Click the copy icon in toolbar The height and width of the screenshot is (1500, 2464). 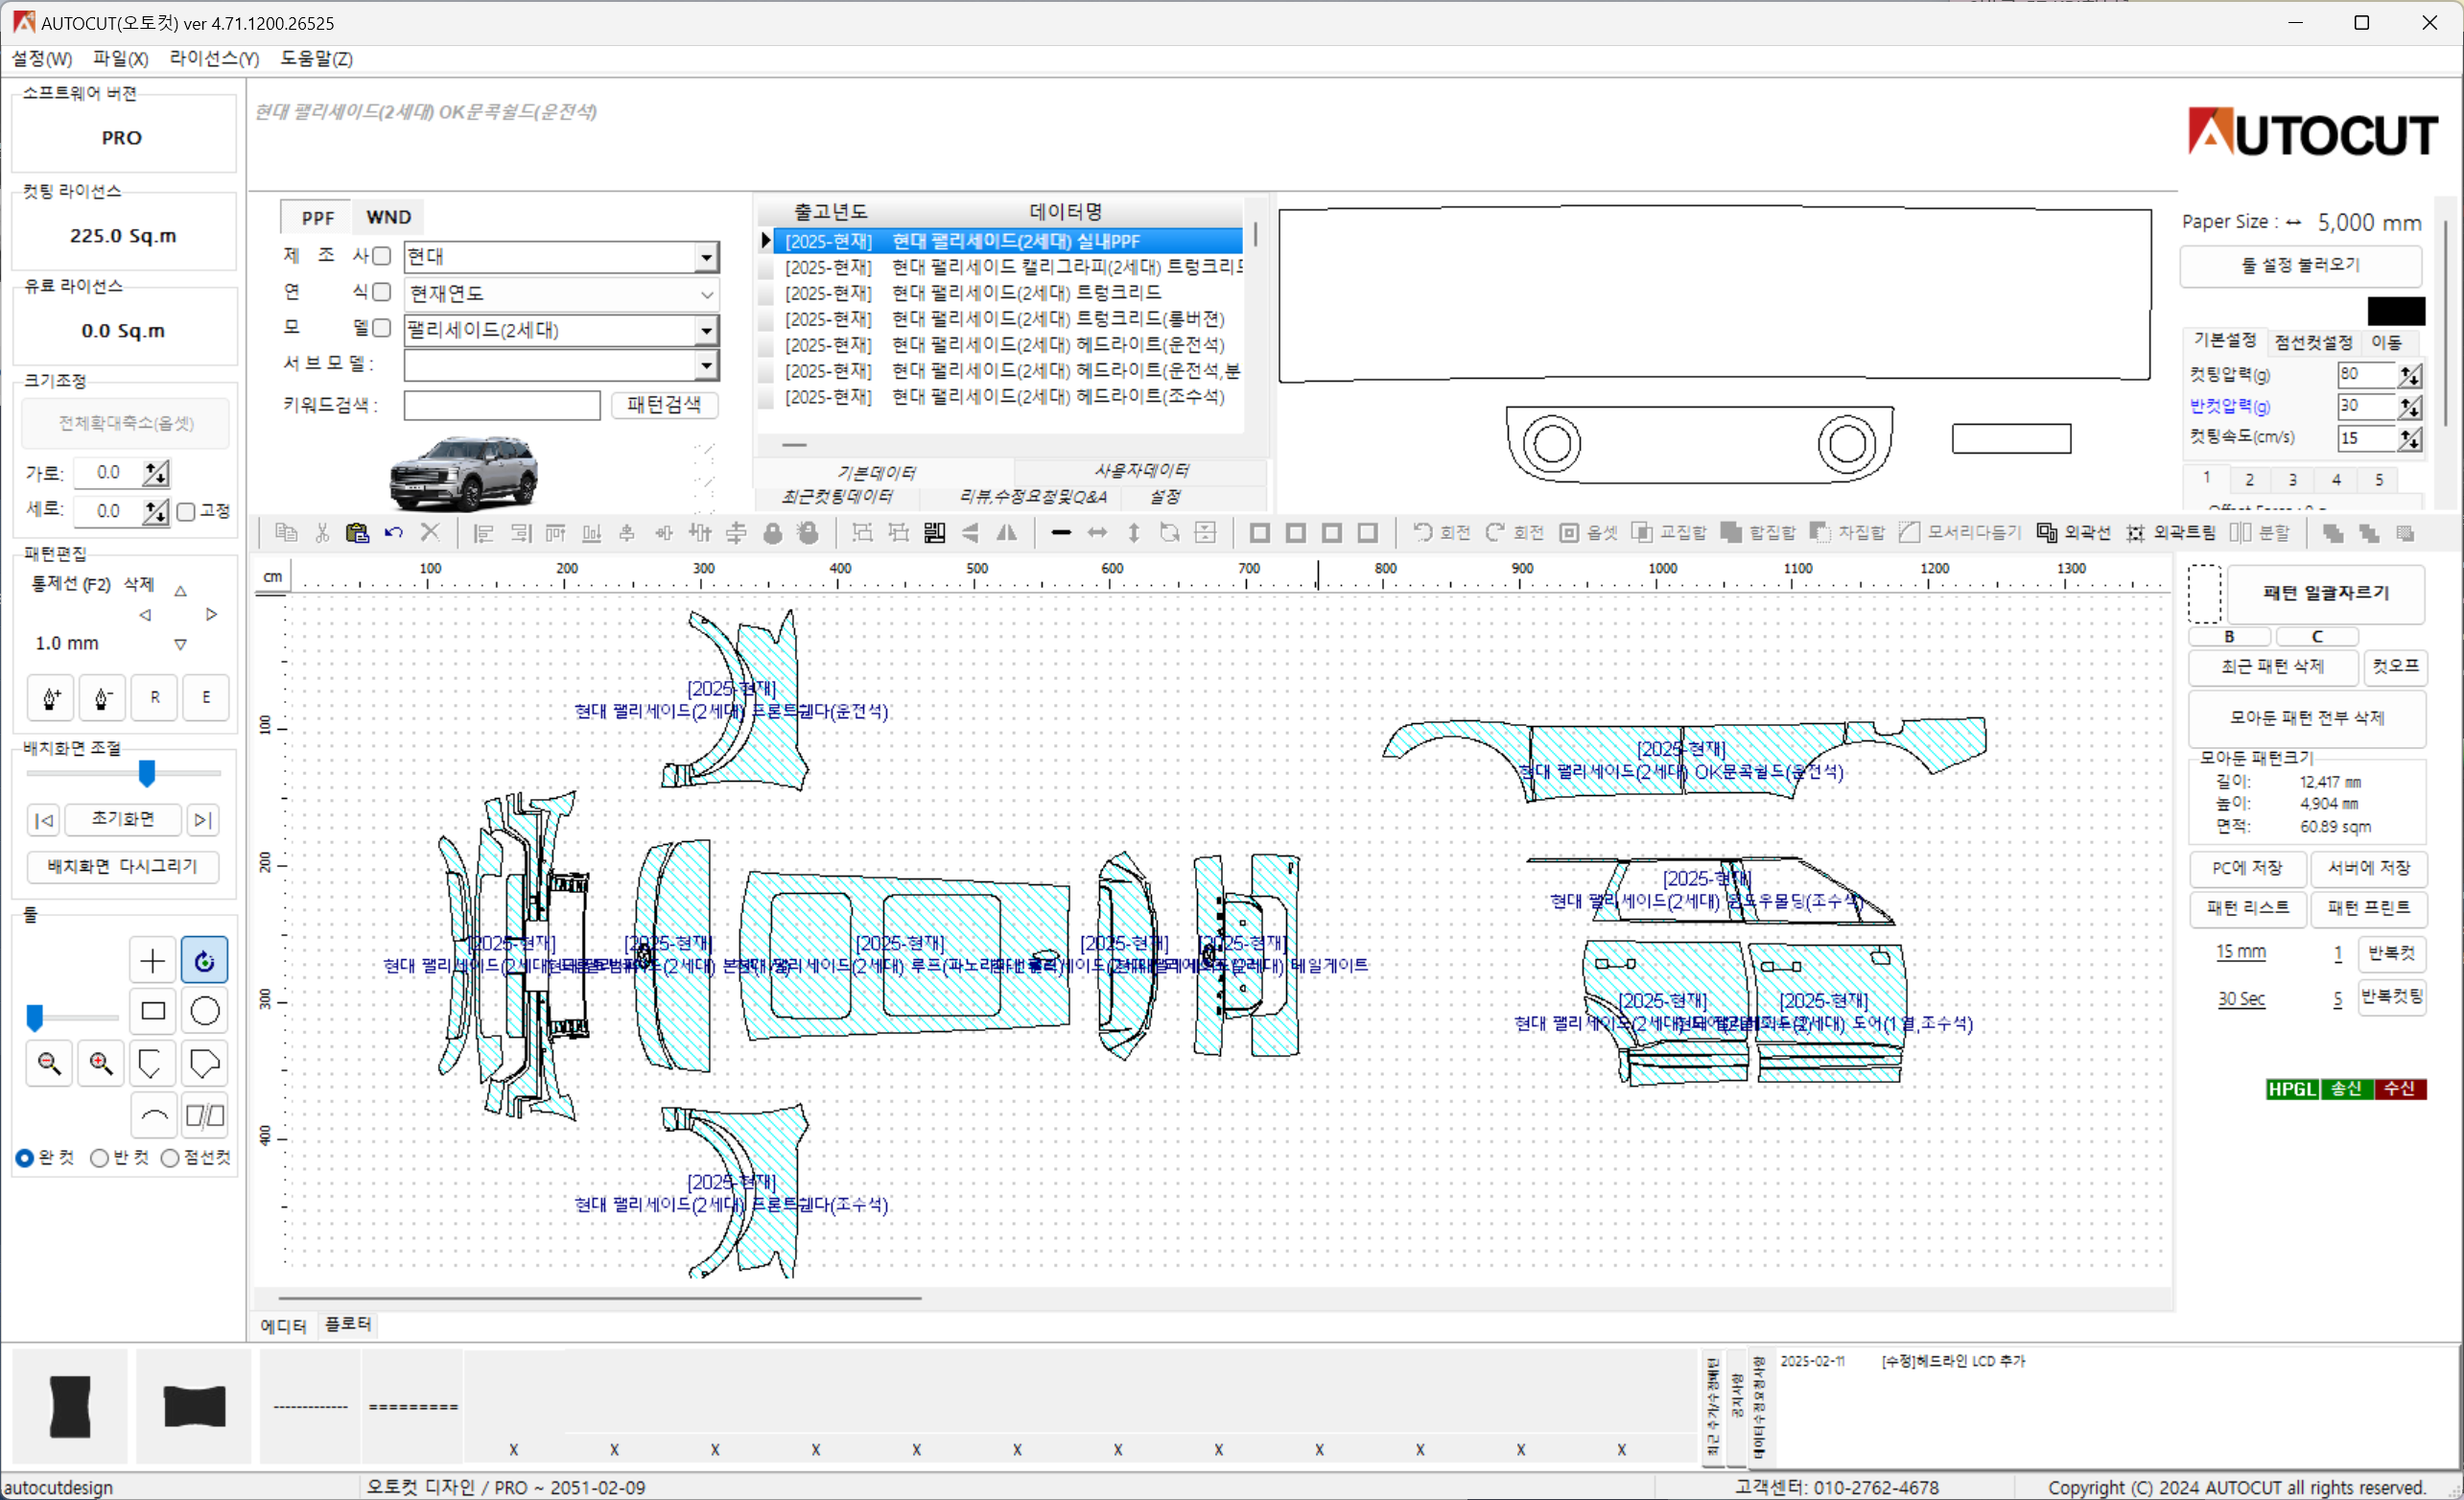(286, 533)
